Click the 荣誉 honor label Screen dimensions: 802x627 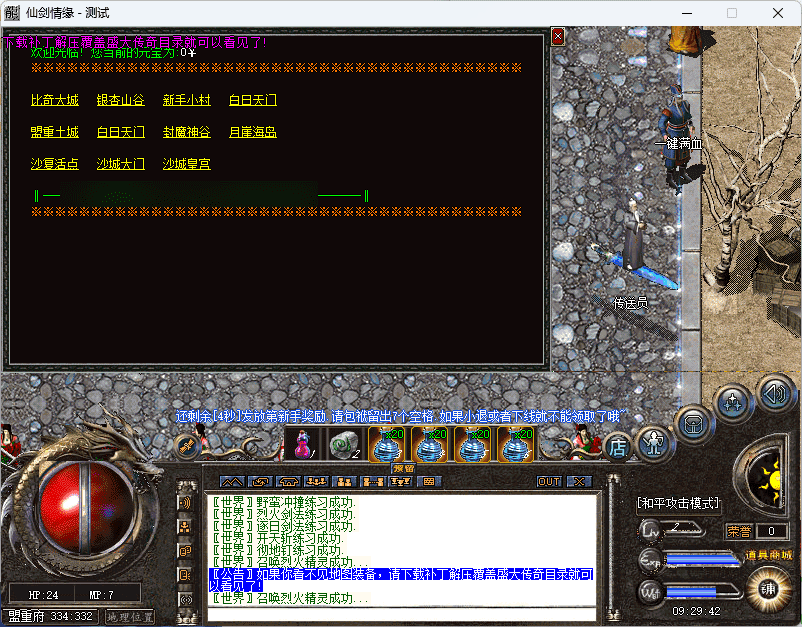(739, 531)
